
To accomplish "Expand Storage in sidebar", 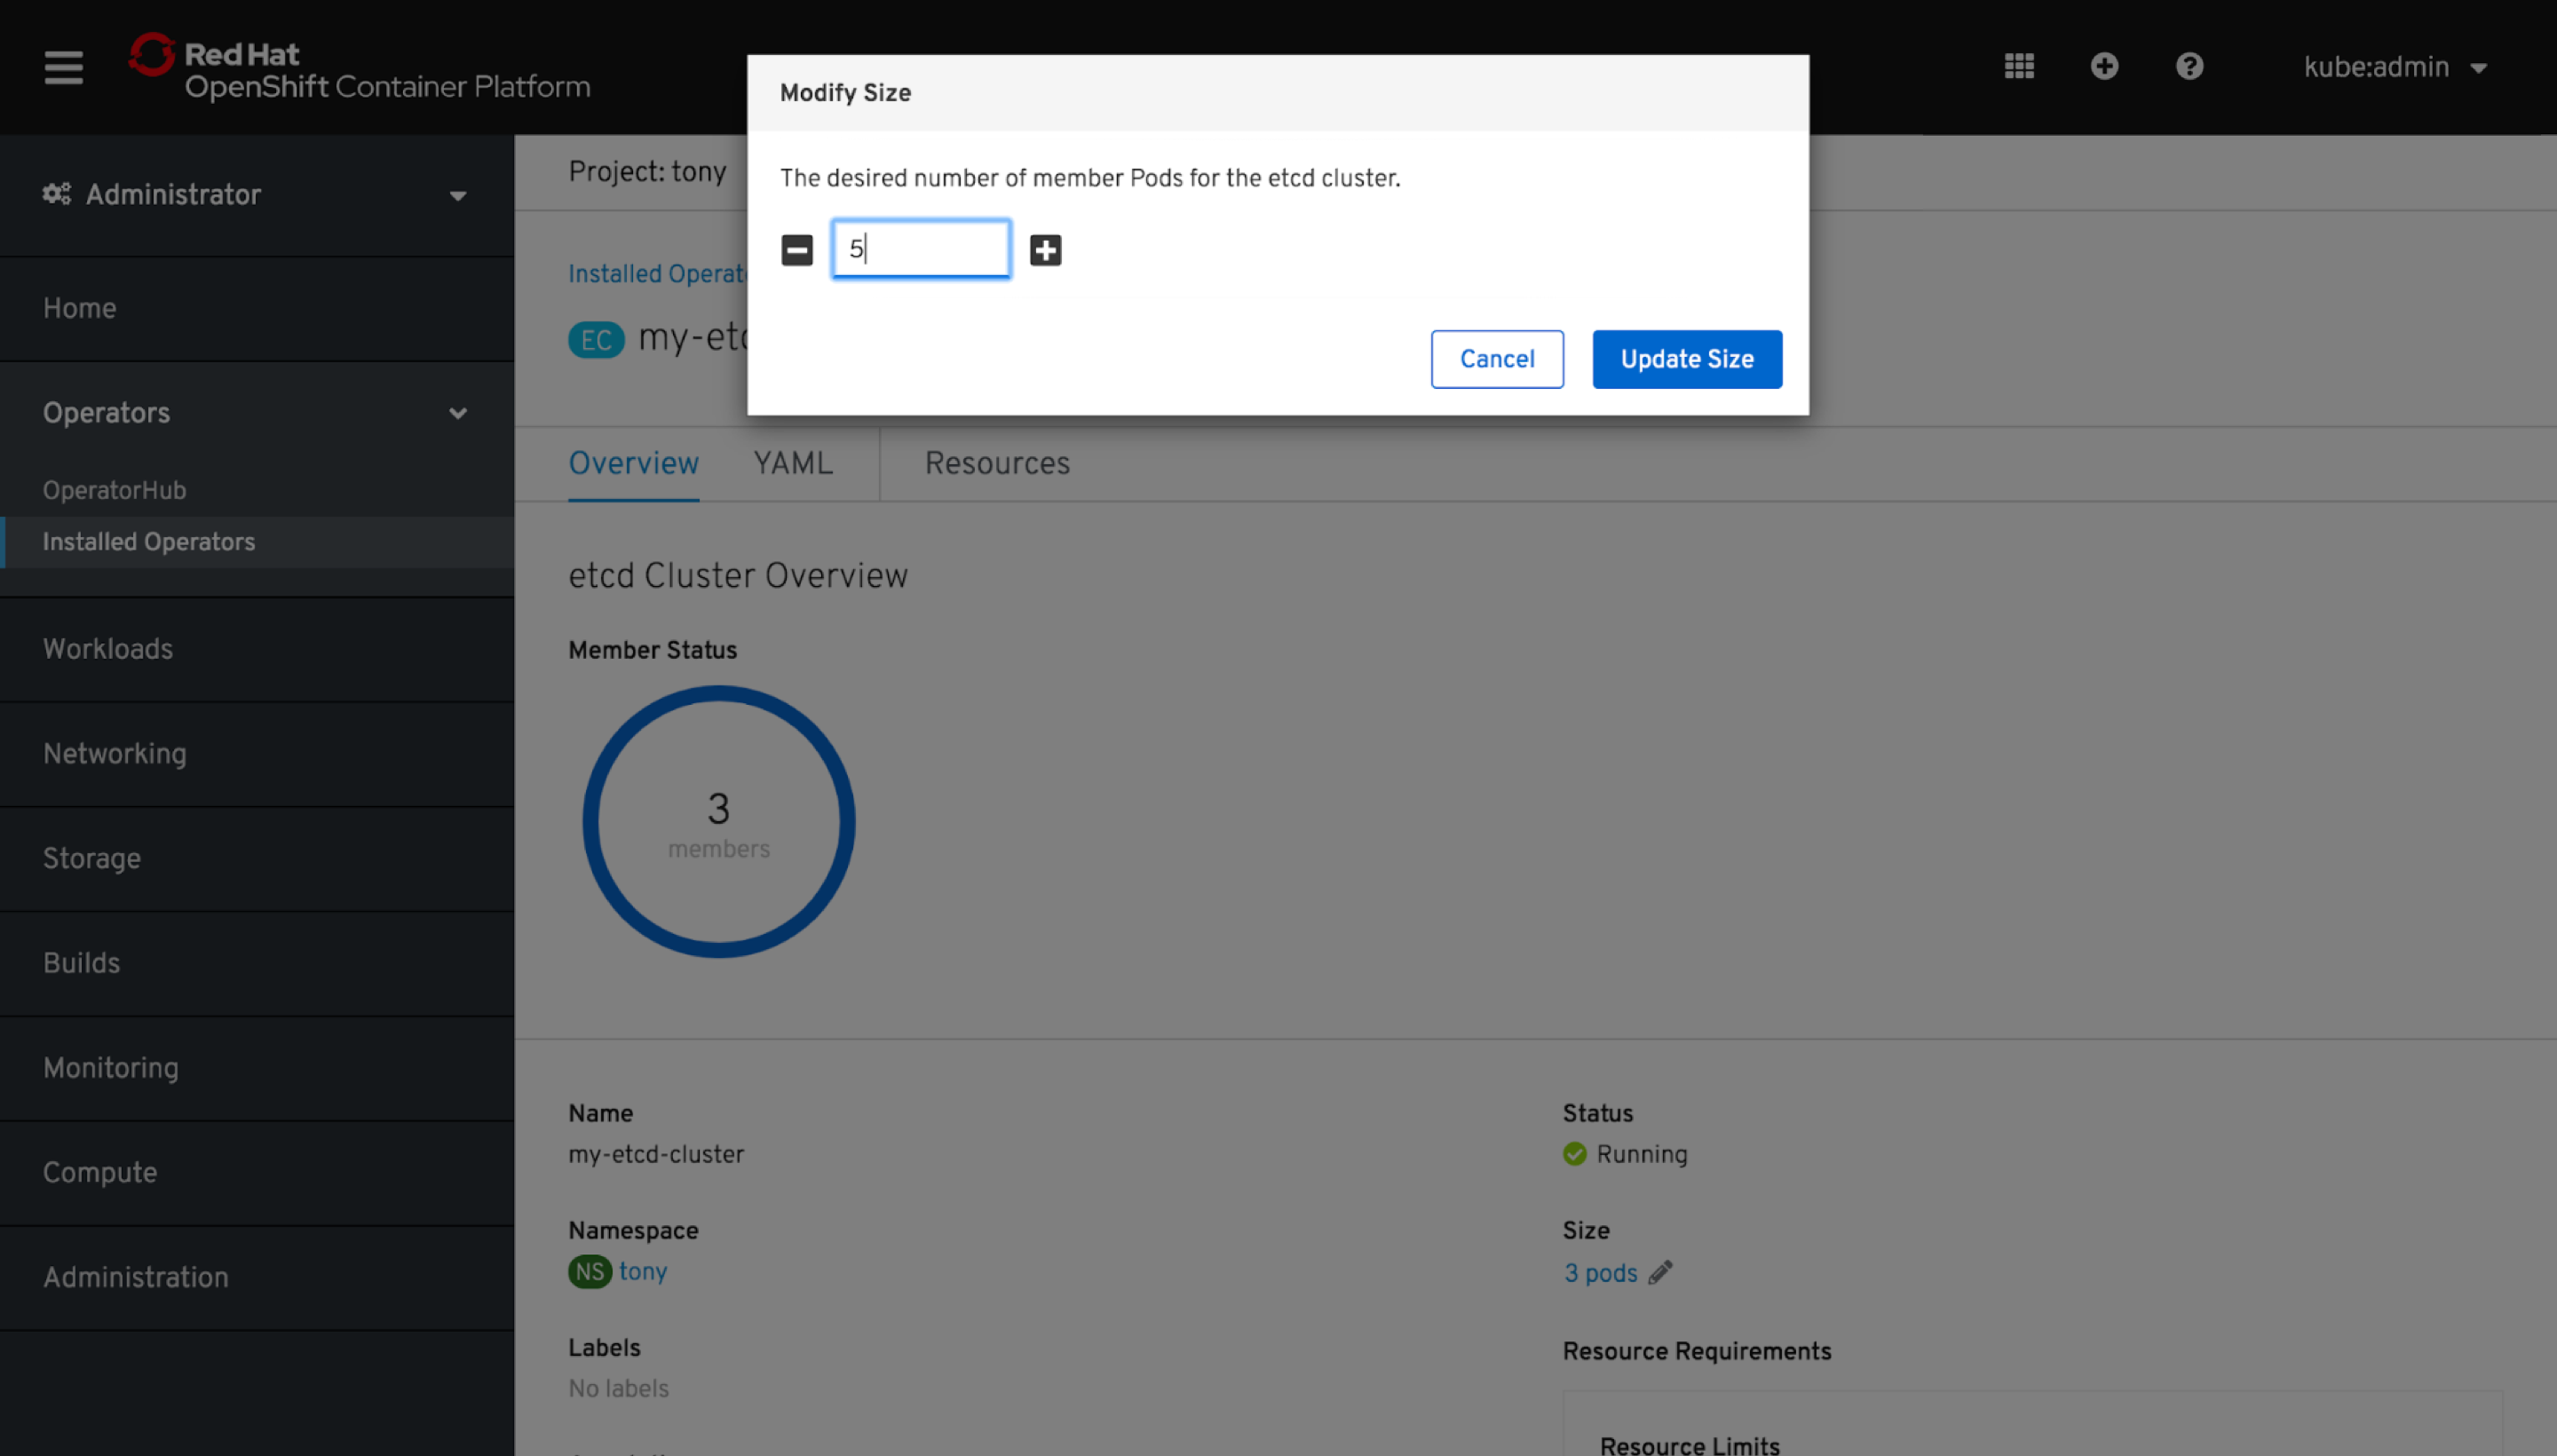I will (x=257, y=859).
